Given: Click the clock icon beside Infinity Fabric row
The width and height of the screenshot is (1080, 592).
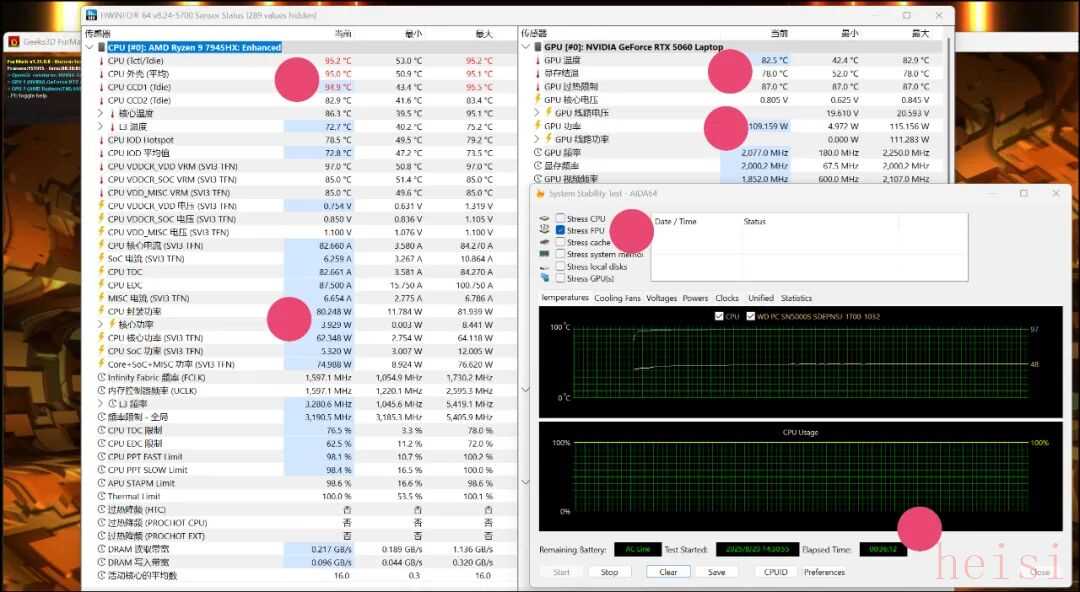Looking at the screenshot, I should coord(100,377).
